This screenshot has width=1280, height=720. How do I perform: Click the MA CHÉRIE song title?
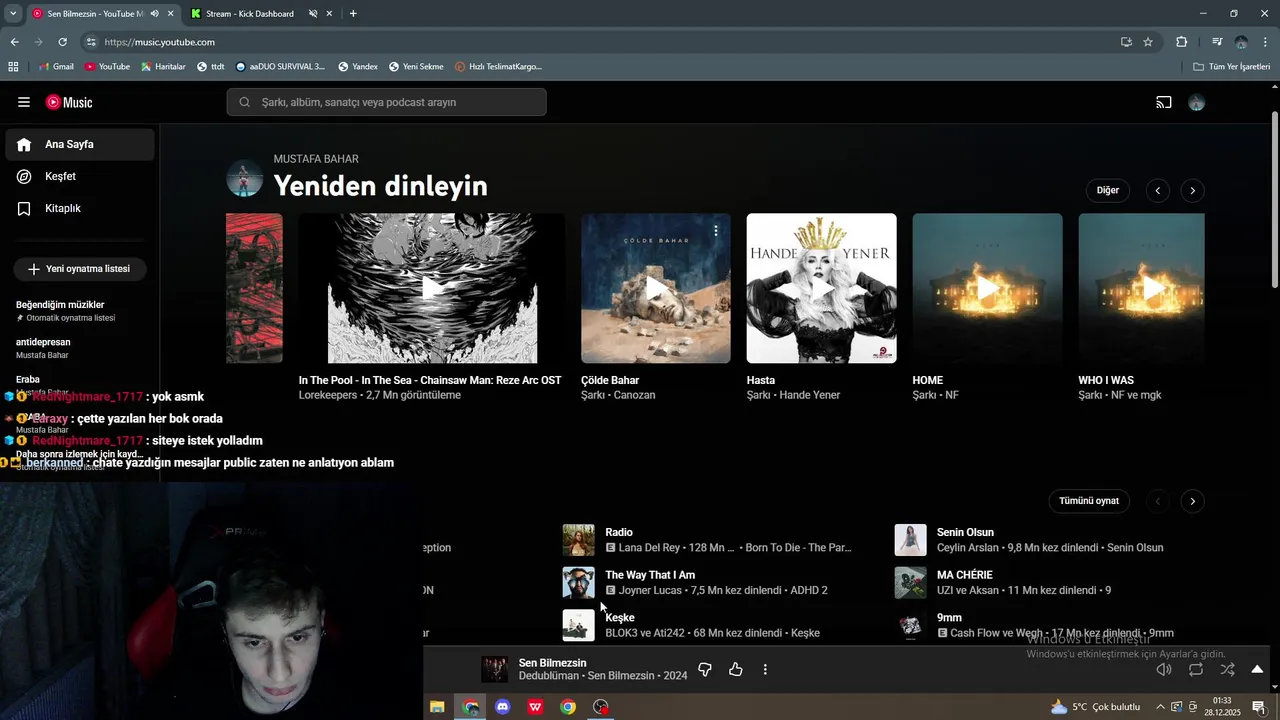(x=965, y=575)
